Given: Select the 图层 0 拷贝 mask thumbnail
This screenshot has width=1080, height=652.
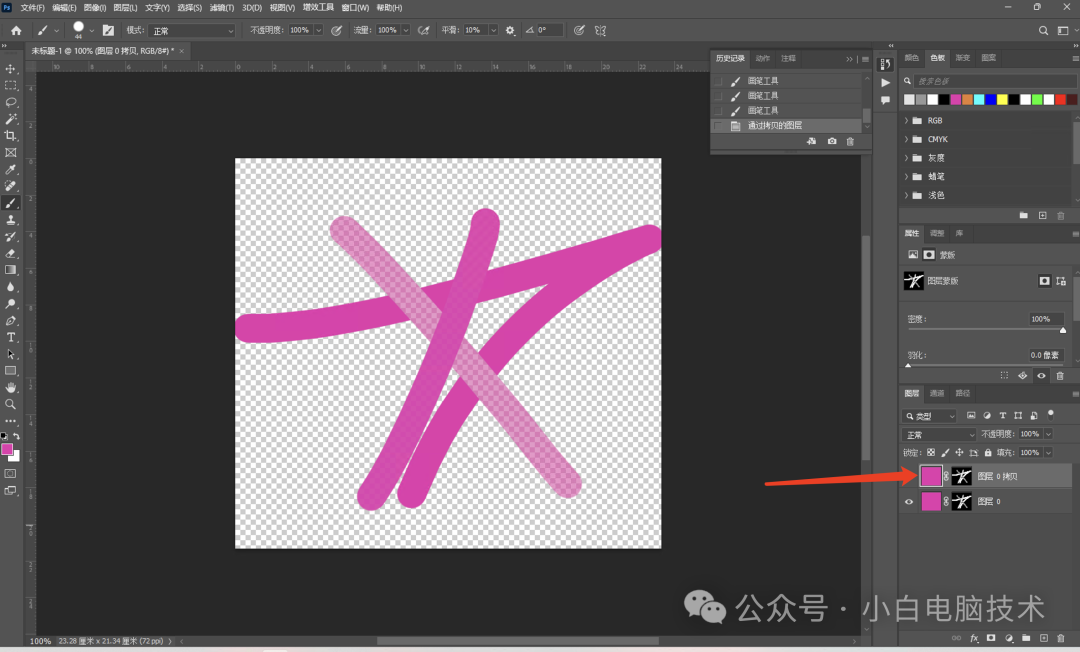Looking at the screenshot, I should tap(962, 476).
